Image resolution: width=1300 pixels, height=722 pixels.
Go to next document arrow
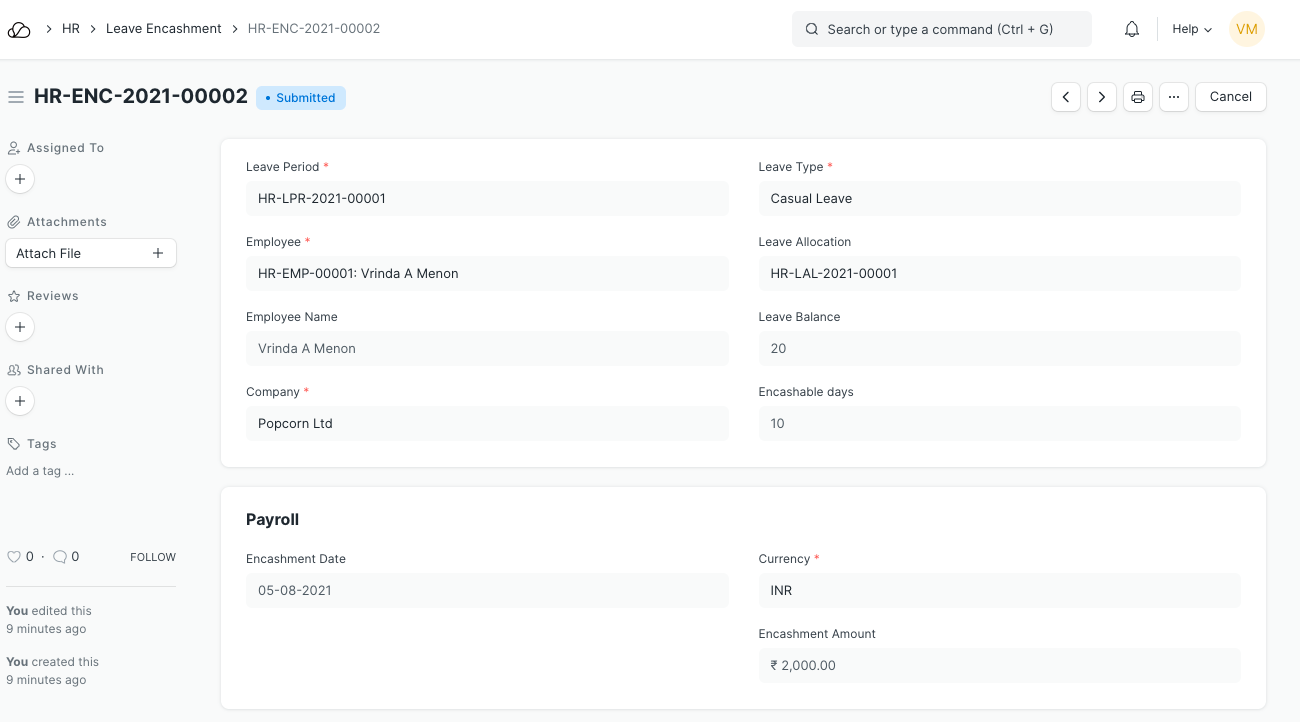tap(1102, 97)
